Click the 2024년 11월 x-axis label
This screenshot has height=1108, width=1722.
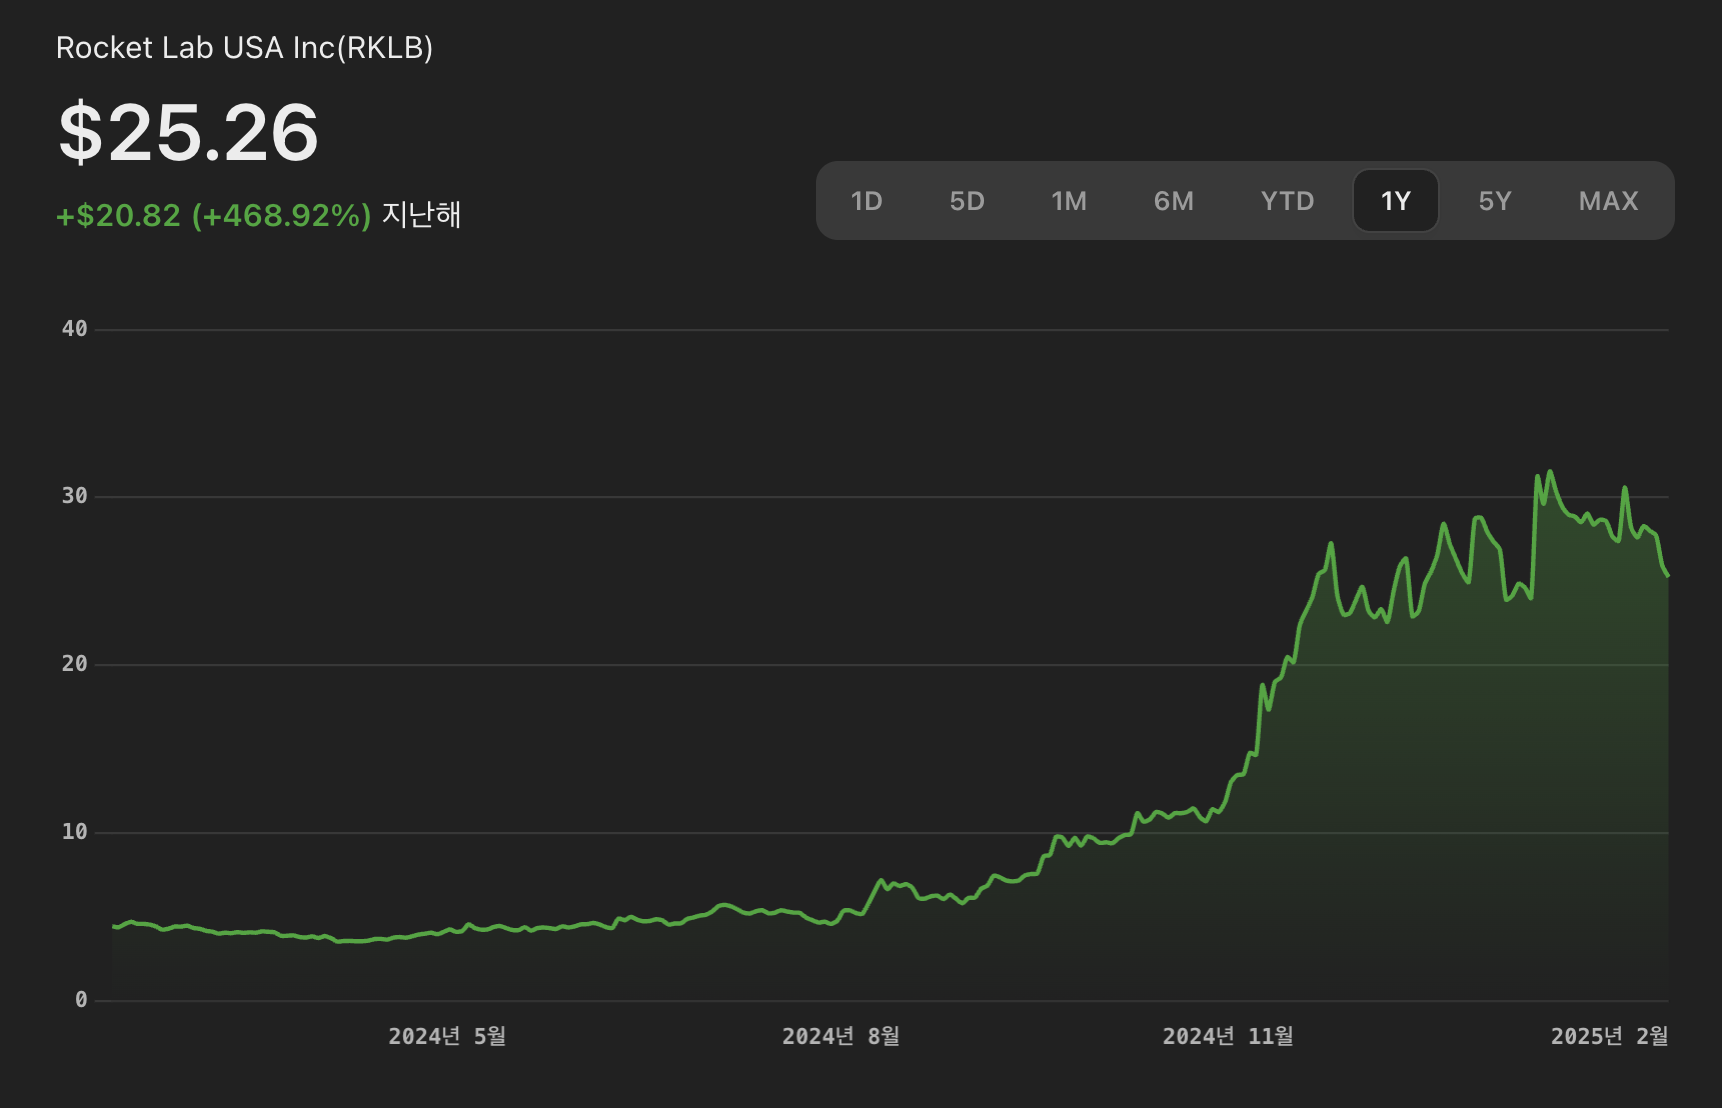point(1228,1036)
